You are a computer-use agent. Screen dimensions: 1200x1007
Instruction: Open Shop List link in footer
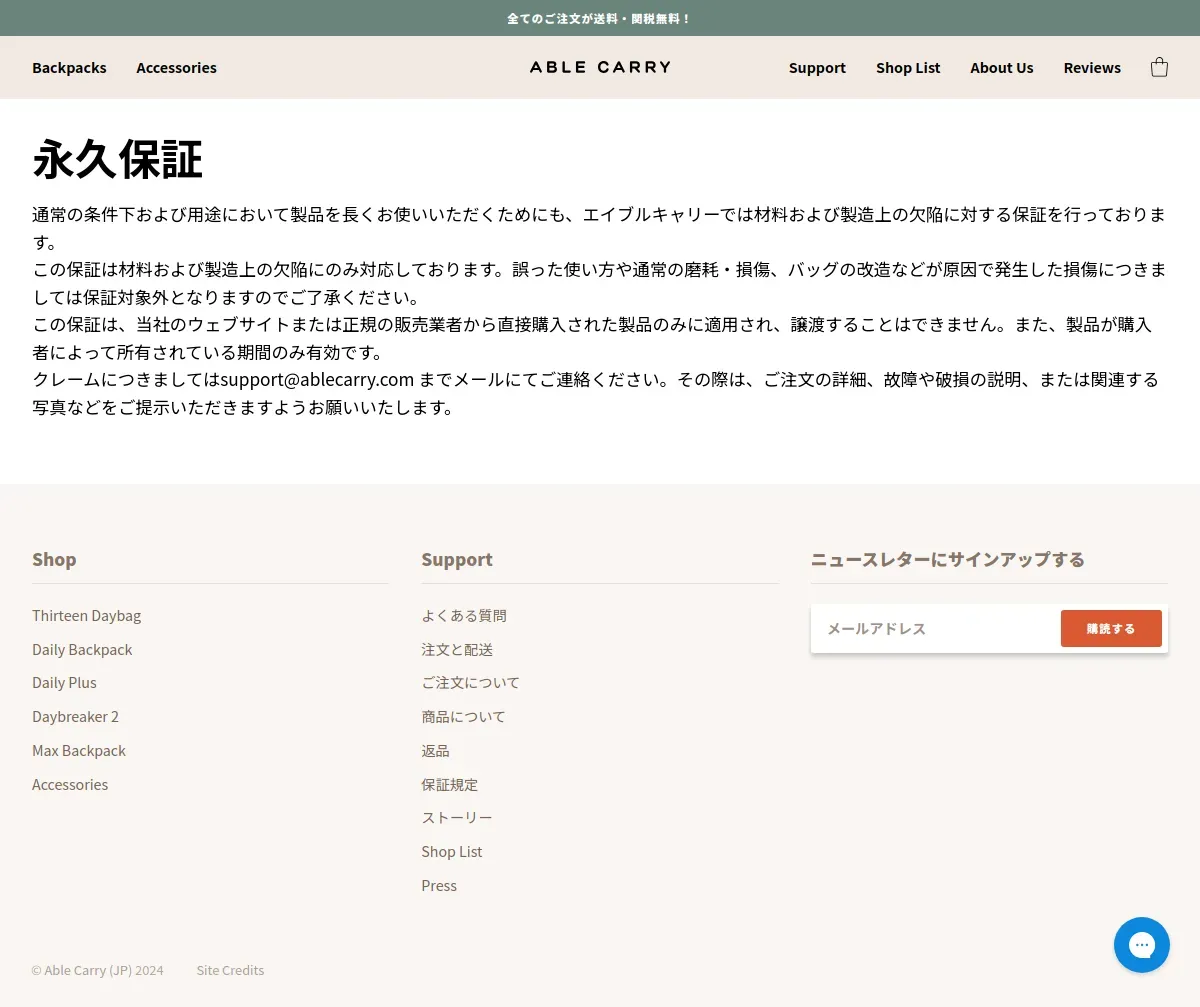point(451,852)
